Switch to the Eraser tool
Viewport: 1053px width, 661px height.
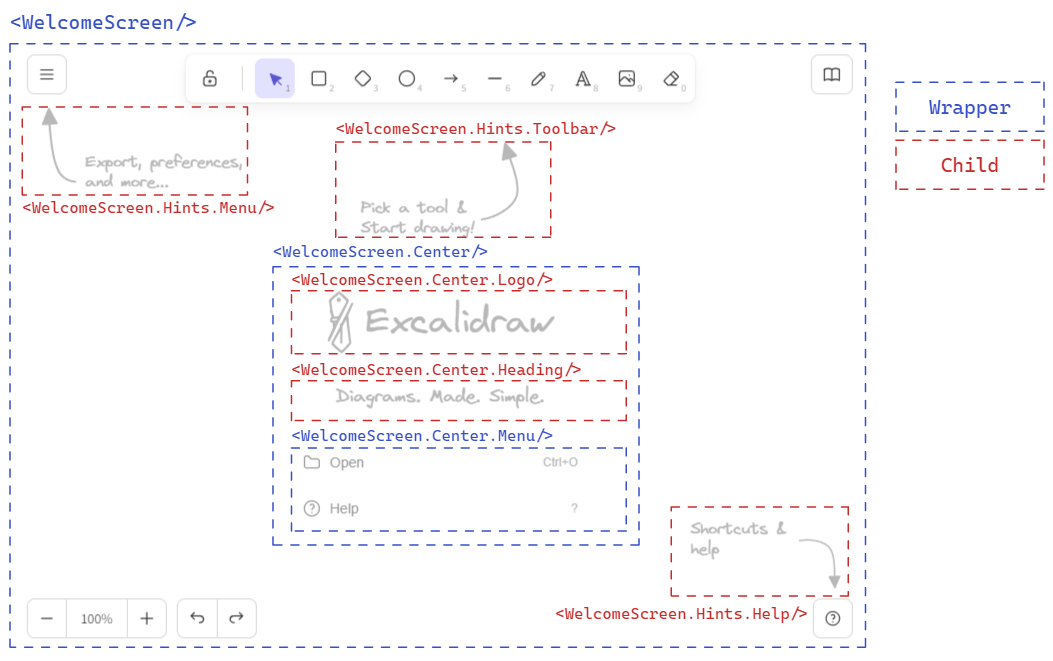pyautogui.click(x=670, y=78)
